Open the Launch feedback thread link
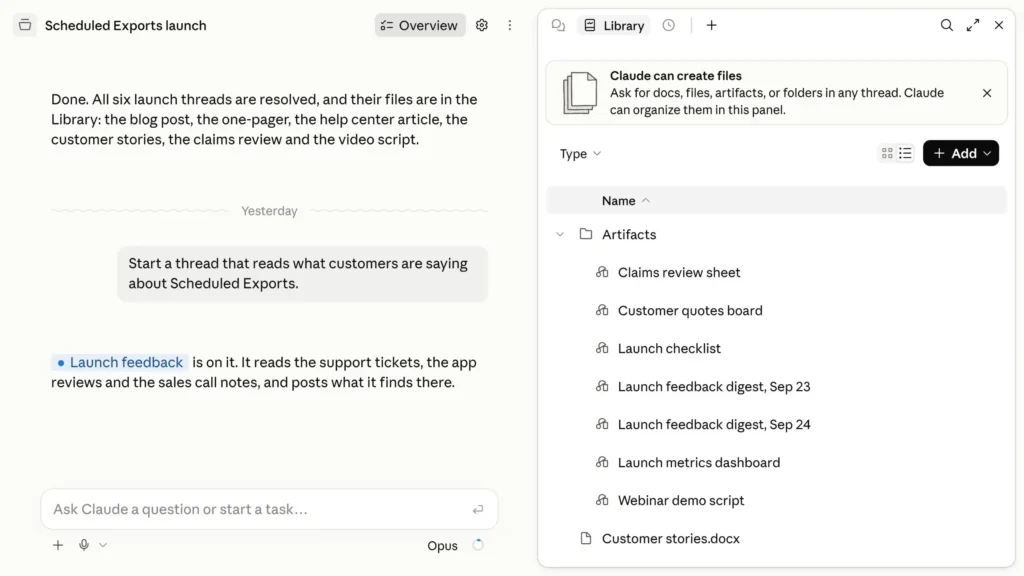The image size is (1024, 576). point(120,362)
